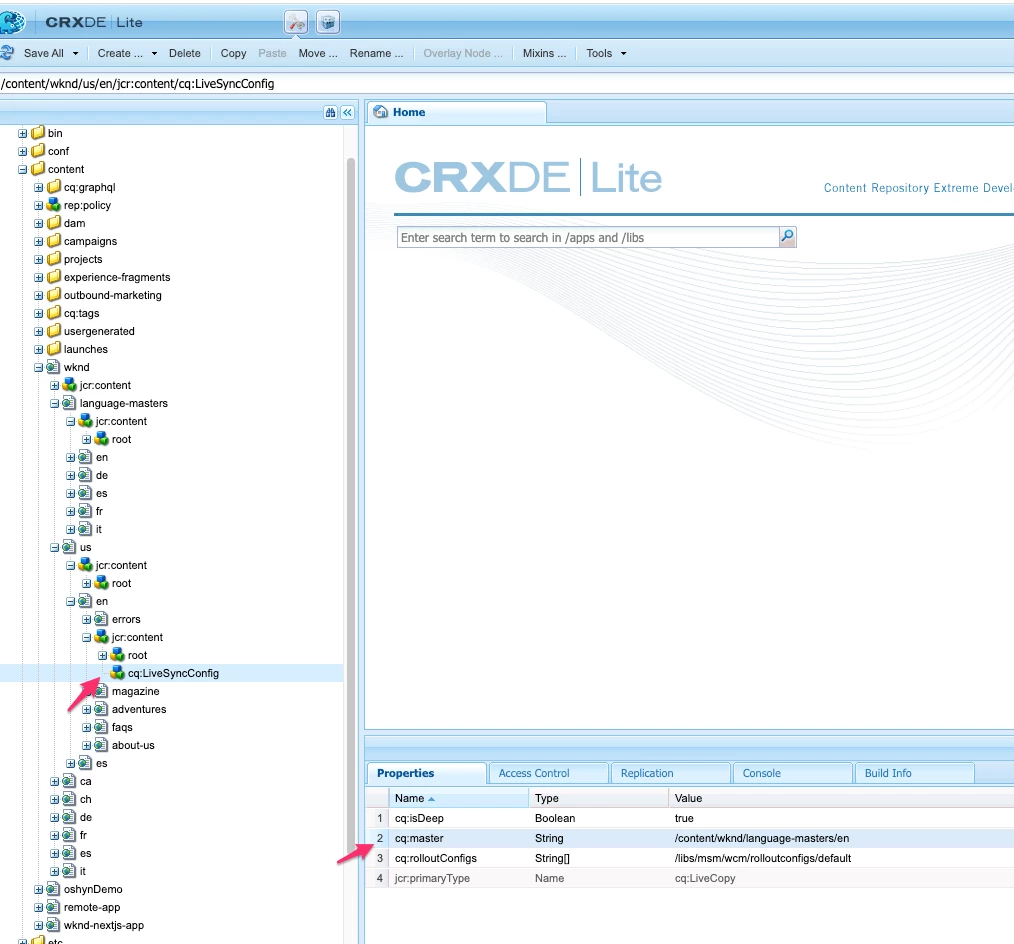Switch to the Access Control tab
Viewport: 1014px width, 944px height.
tap(548, 773)
